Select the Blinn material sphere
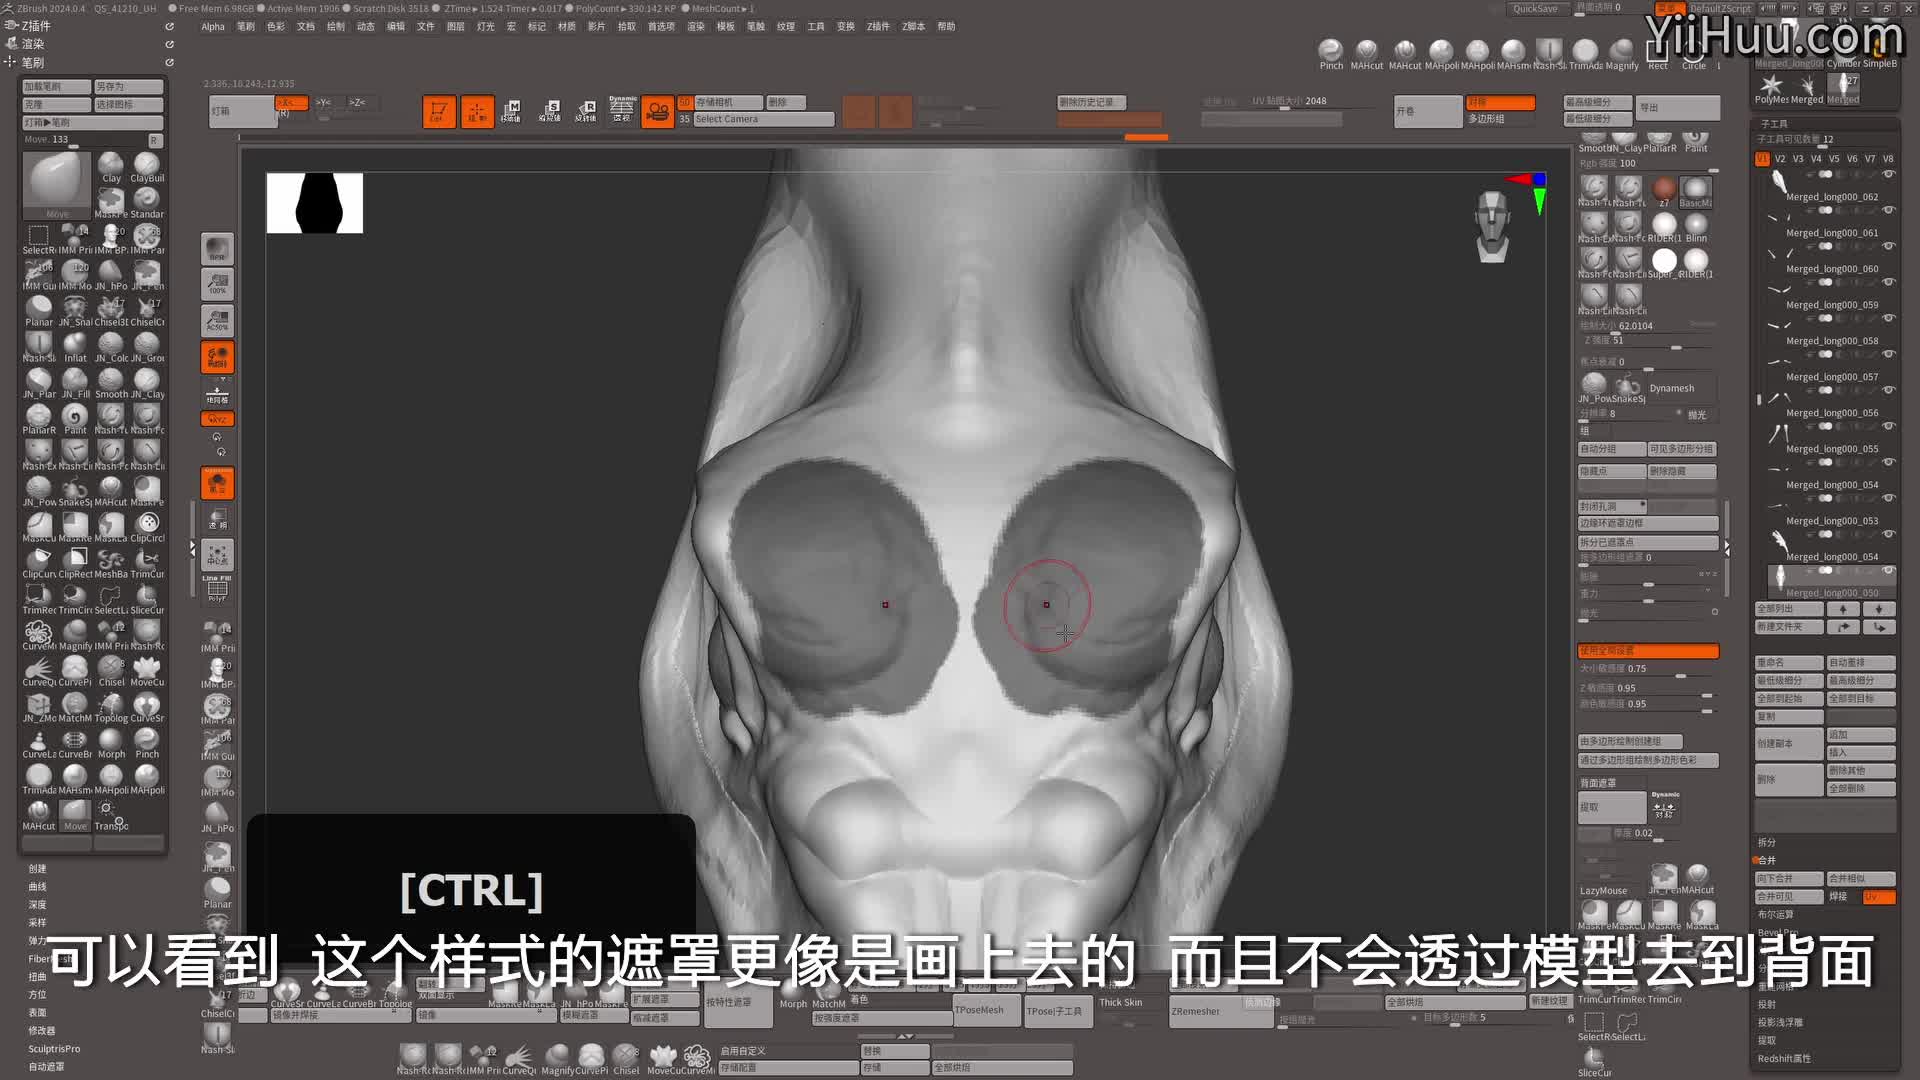The image size is (1920, 1080). [x=1696, y=225]
